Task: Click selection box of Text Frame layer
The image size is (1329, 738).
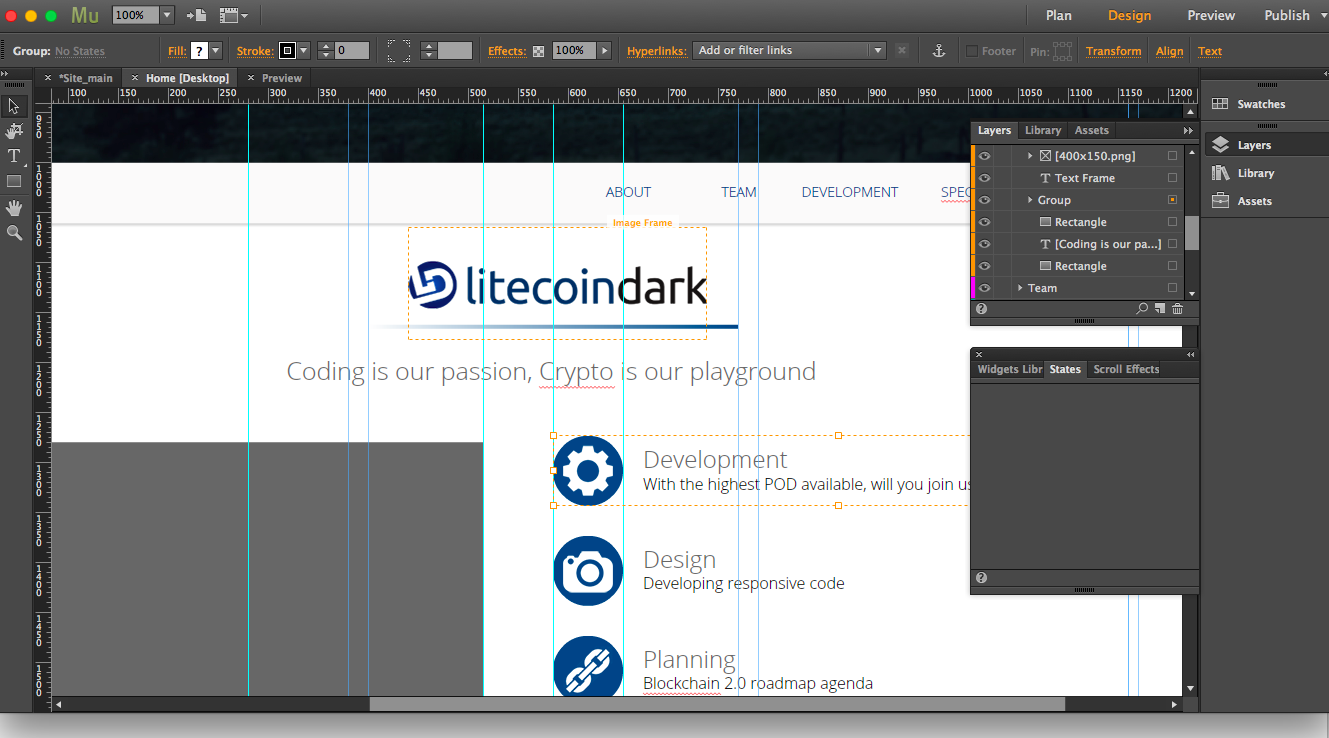Action: tap(1173, 178)
